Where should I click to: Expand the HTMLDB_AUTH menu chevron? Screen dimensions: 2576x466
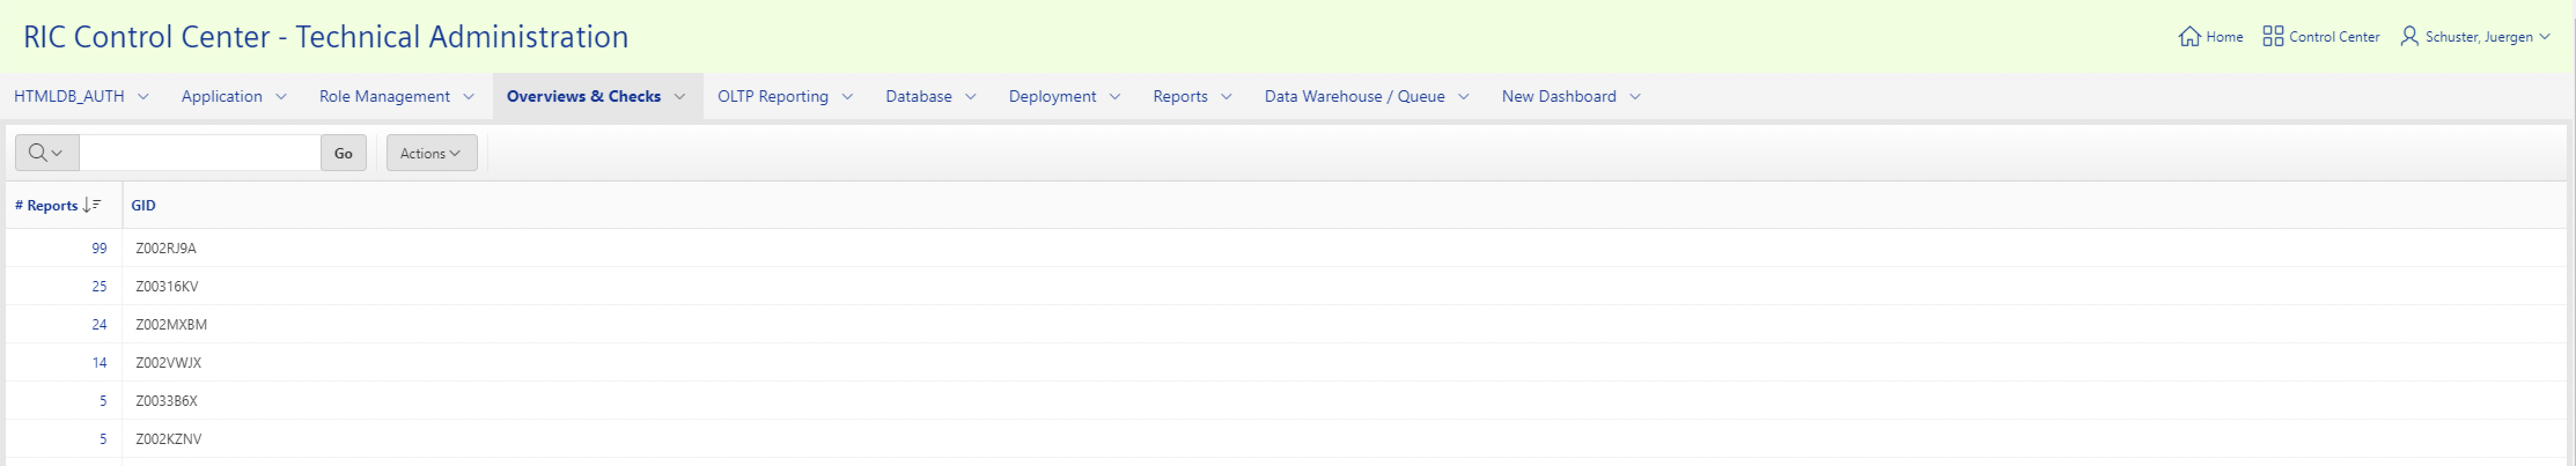(x=143, y=97)
